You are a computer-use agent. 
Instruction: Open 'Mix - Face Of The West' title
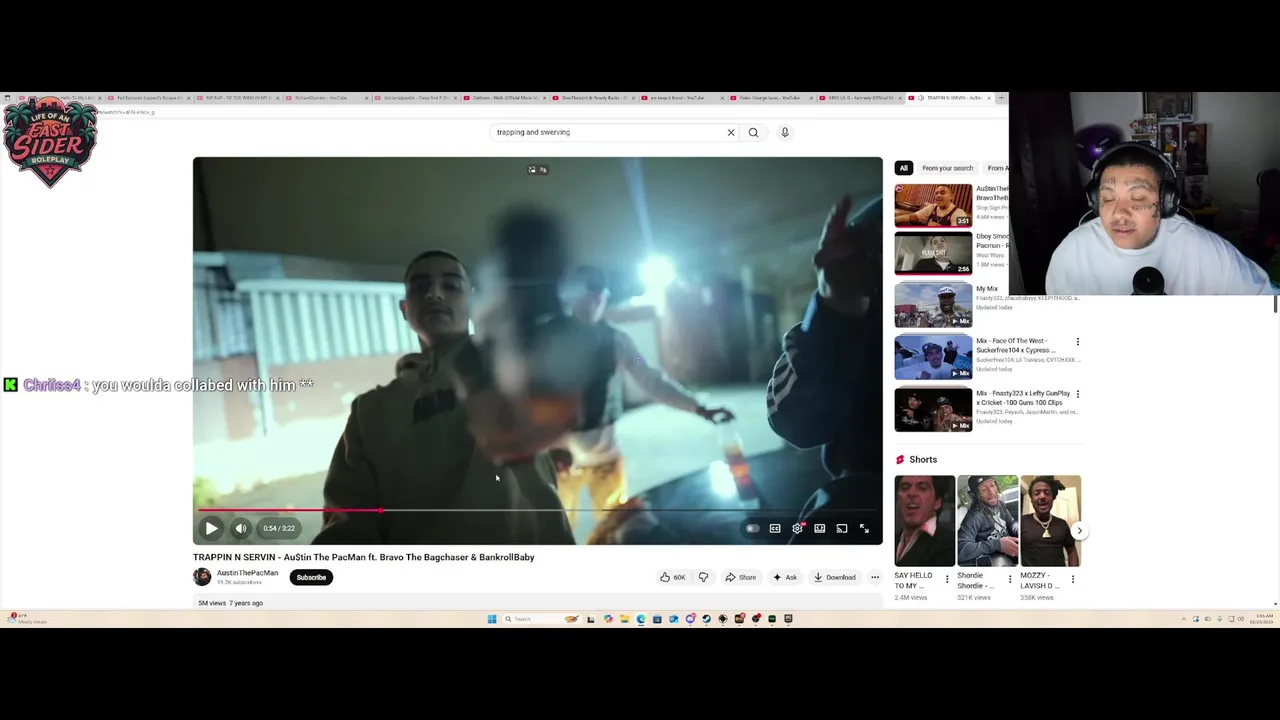tap(1016, 345)
